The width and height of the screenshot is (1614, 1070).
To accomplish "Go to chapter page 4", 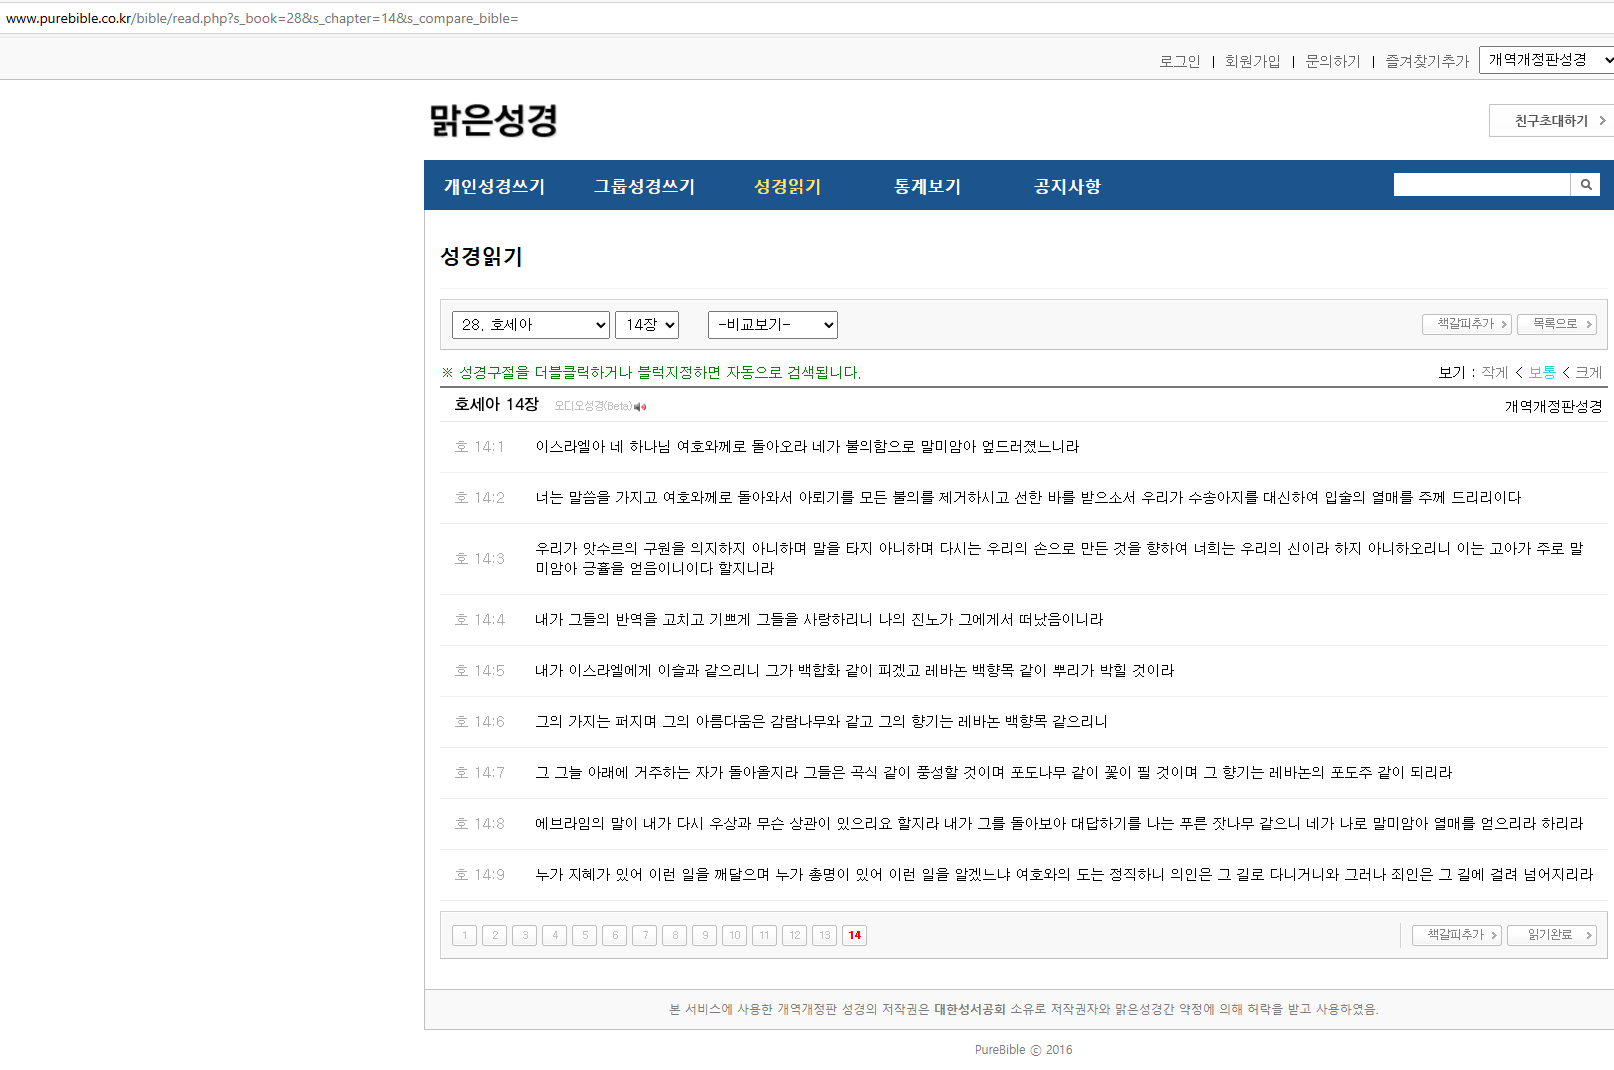I will tap(555, 935).
